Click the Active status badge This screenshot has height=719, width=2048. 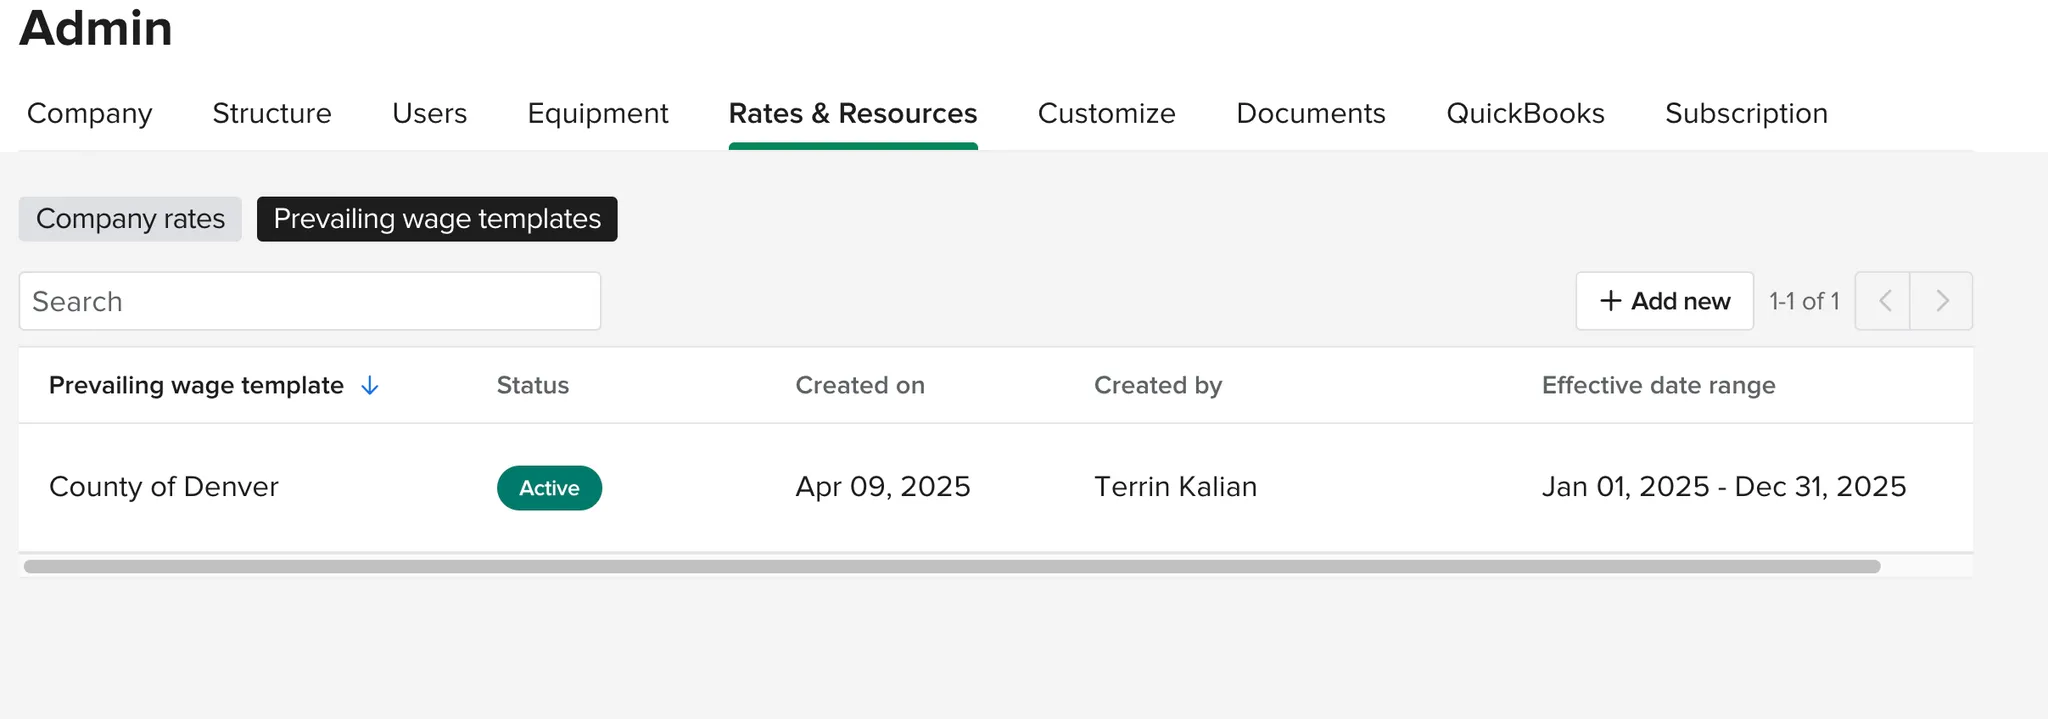(549, 488)
